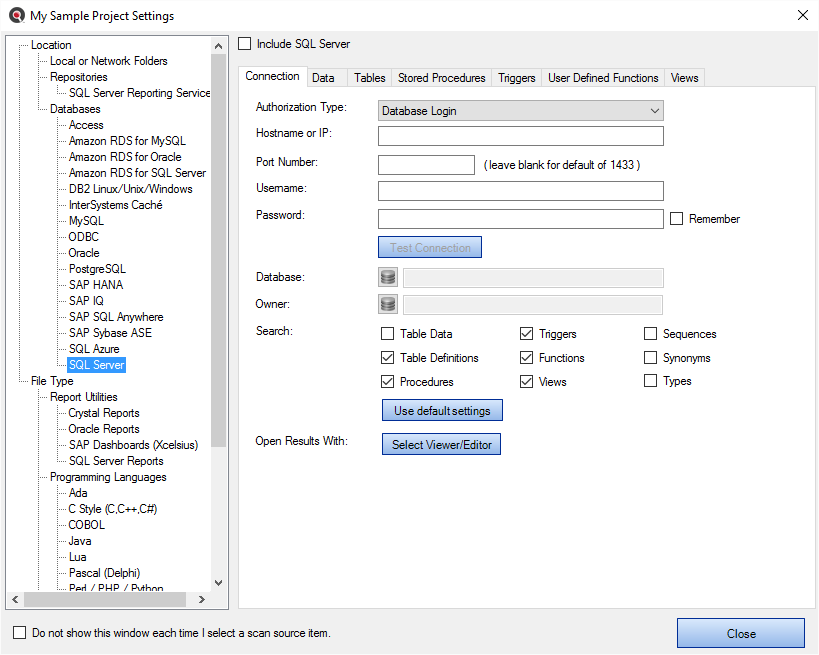Select Amazon RDS for Oracle
This screenshot has width=819, height=655.
click(125, 157)
